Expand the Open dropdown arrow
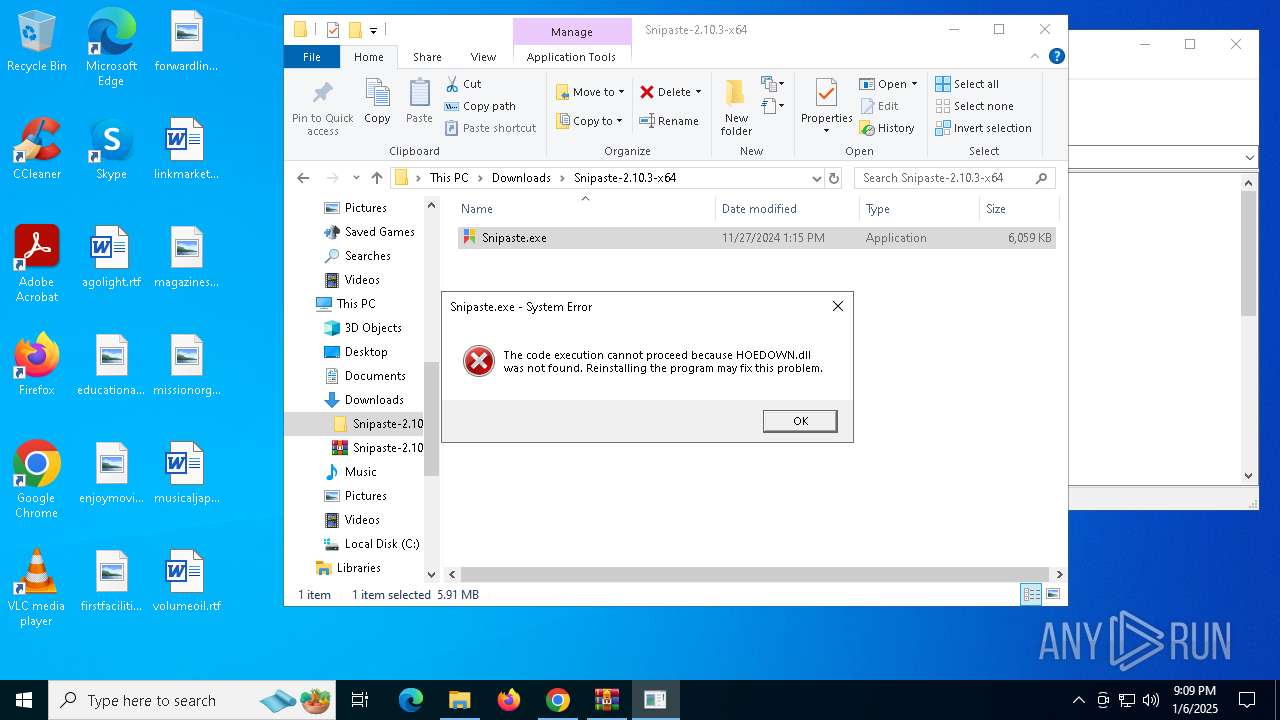This screenshot has width=1280, height=720. pyautogui.click(x=914, y=84)
